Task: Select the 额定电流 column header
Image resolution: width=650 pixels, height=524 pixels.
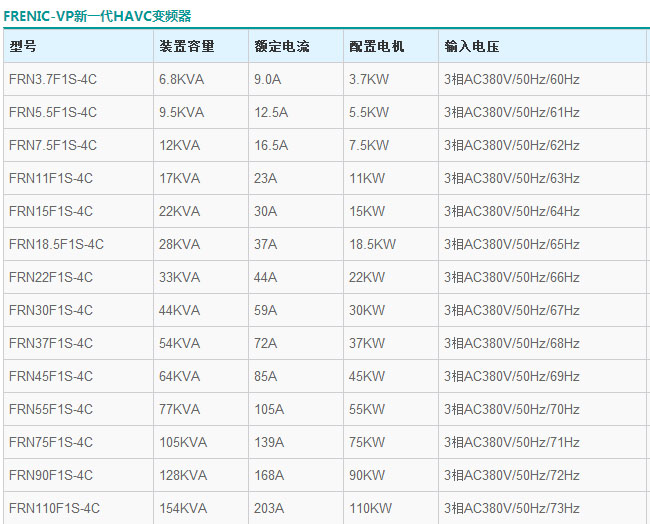Action: point(282,47)
